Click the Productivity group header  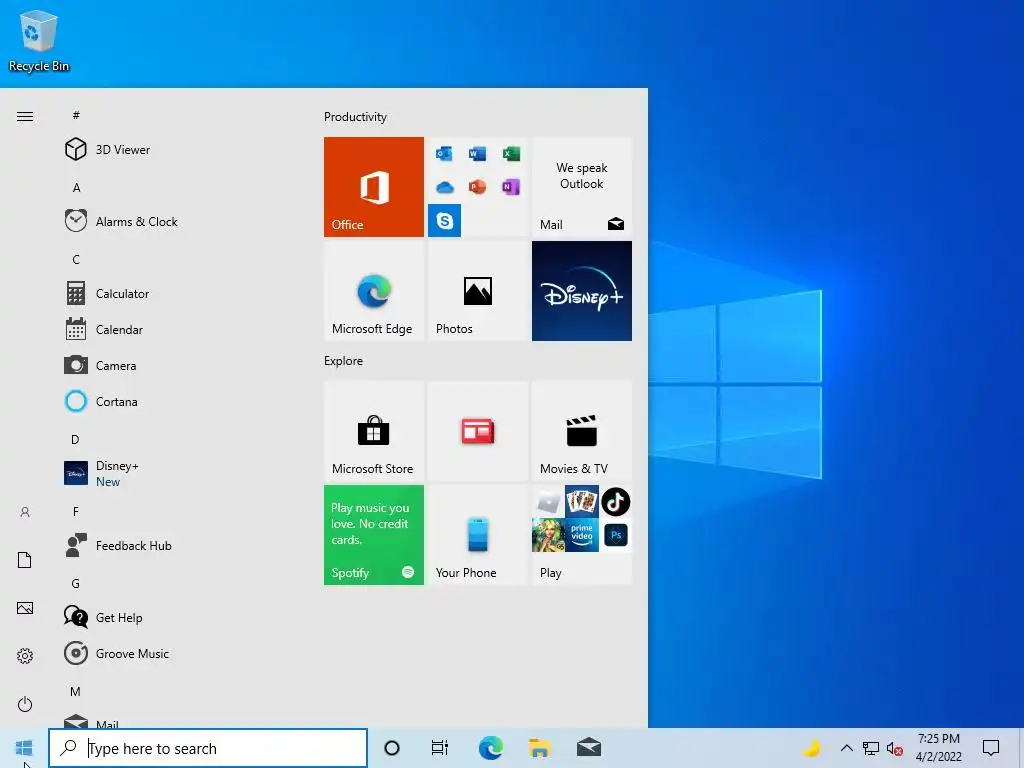[x=355, y=117]
